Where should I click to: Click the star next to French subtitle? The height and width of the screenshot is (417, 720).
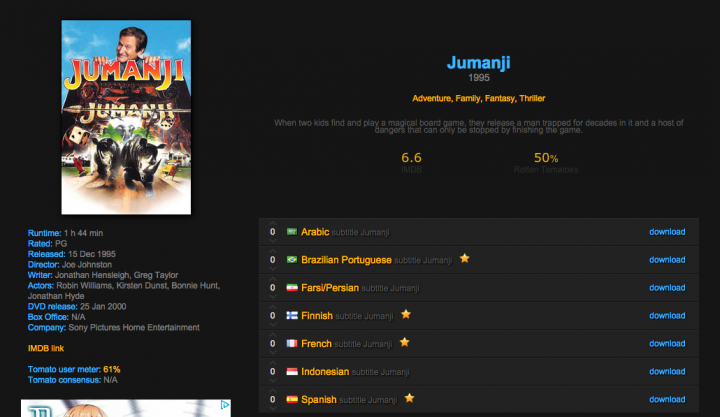405,342
